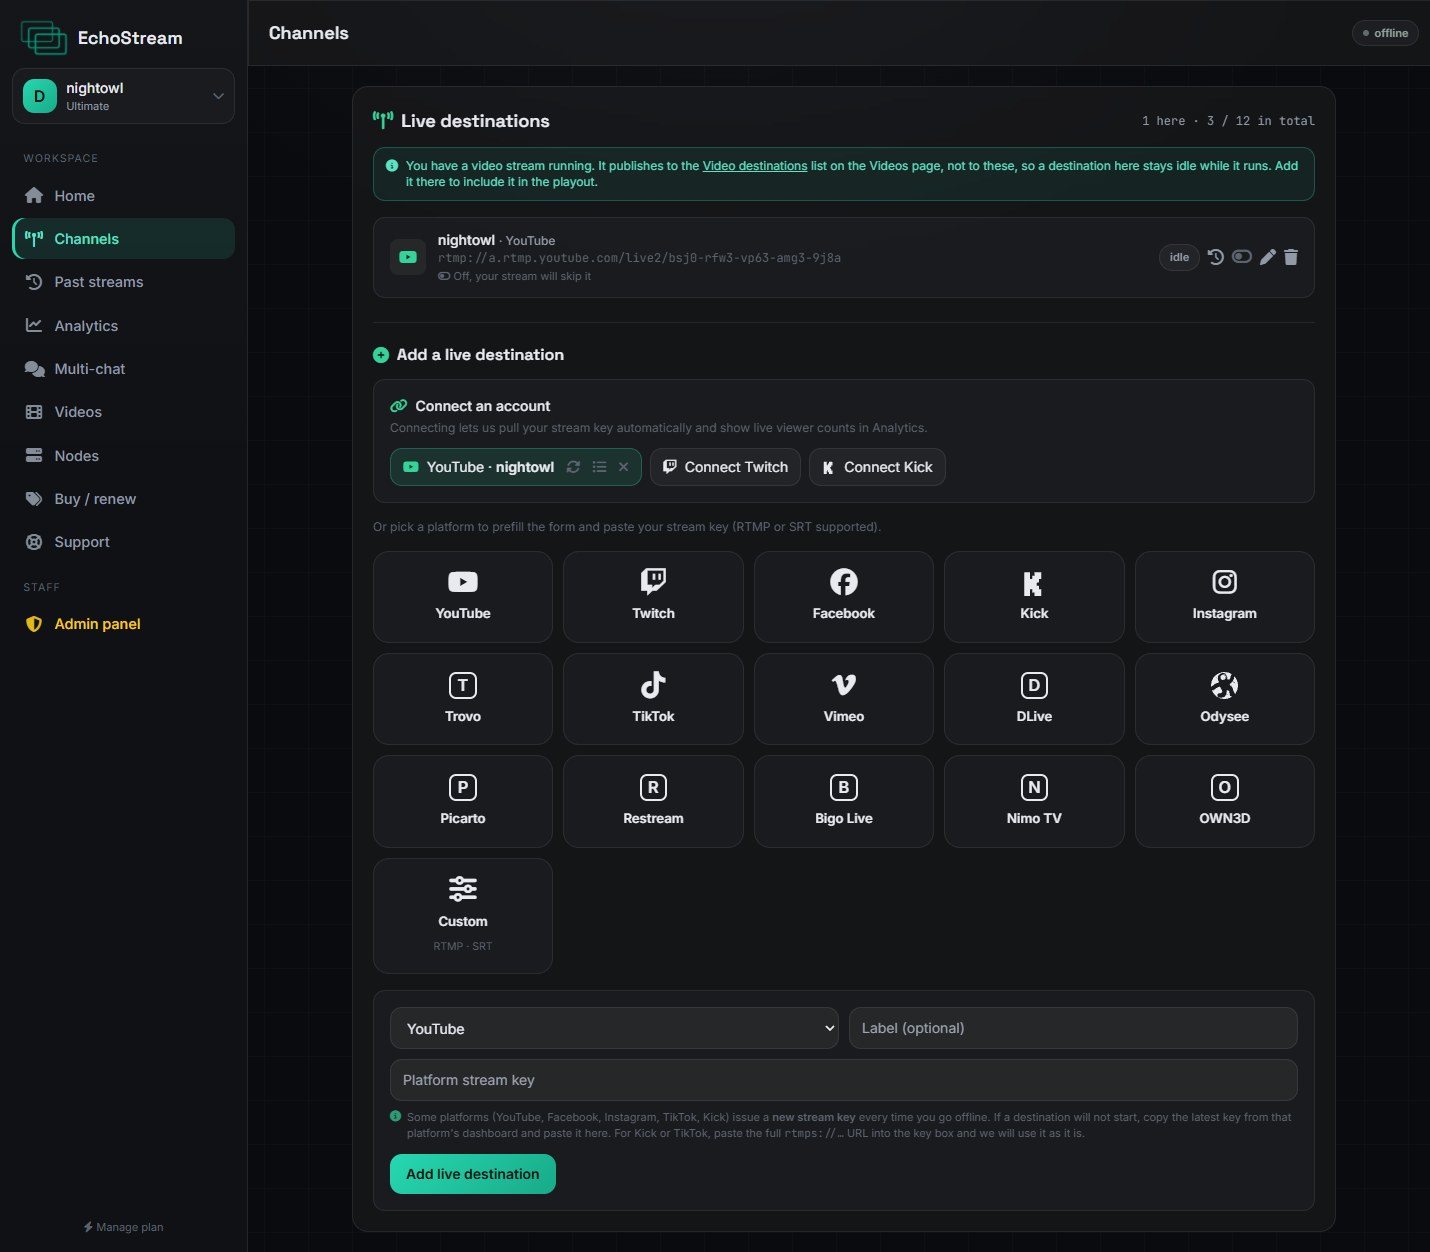Screen dimensions: 1430x1252
Task: Click Manage plan link
Action: pyautogui.click(x=123, y=1227)
